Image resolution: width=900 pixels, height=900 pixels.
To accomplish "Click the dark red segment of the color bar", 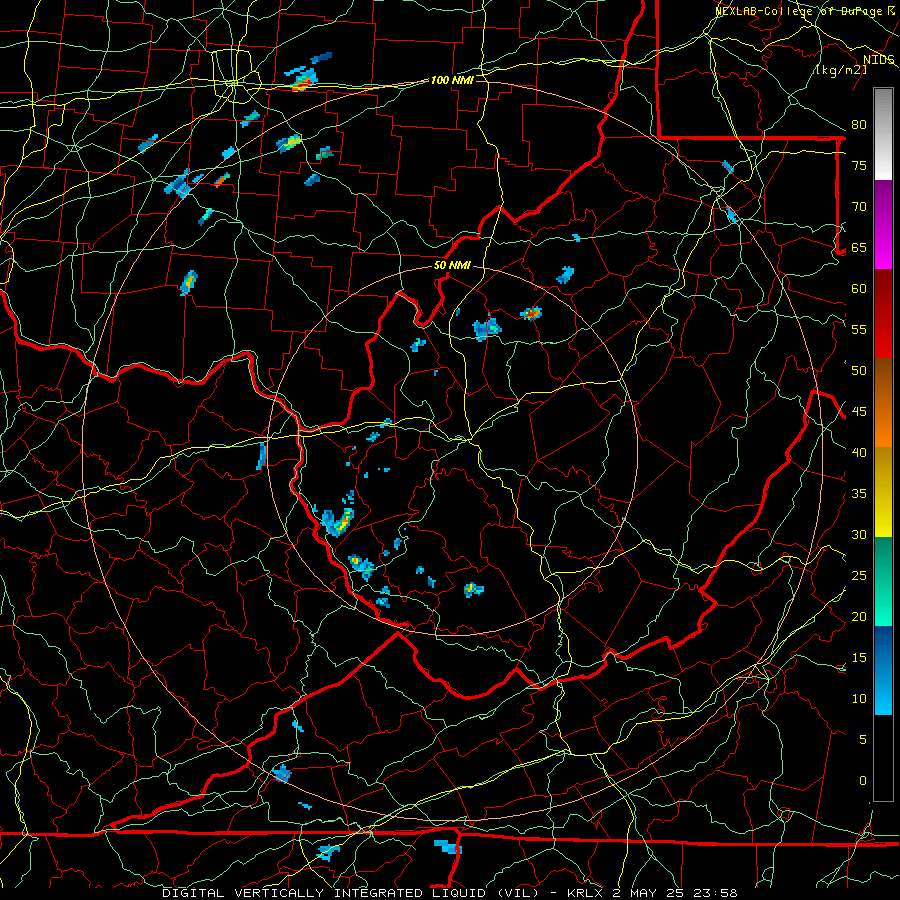I will pyautogui.click(x=883, y=314).
